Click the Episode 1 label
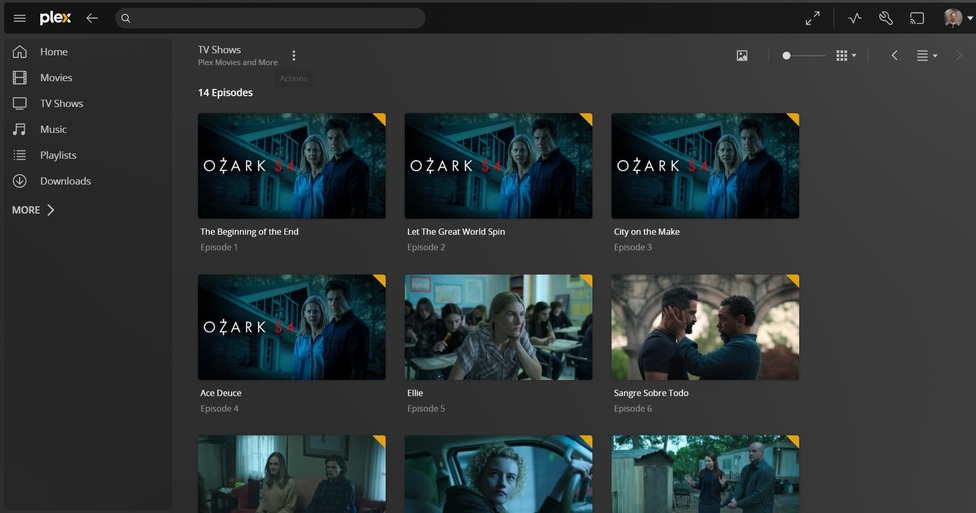Screen dimensions: 976x513 click(x=219, y=247)
